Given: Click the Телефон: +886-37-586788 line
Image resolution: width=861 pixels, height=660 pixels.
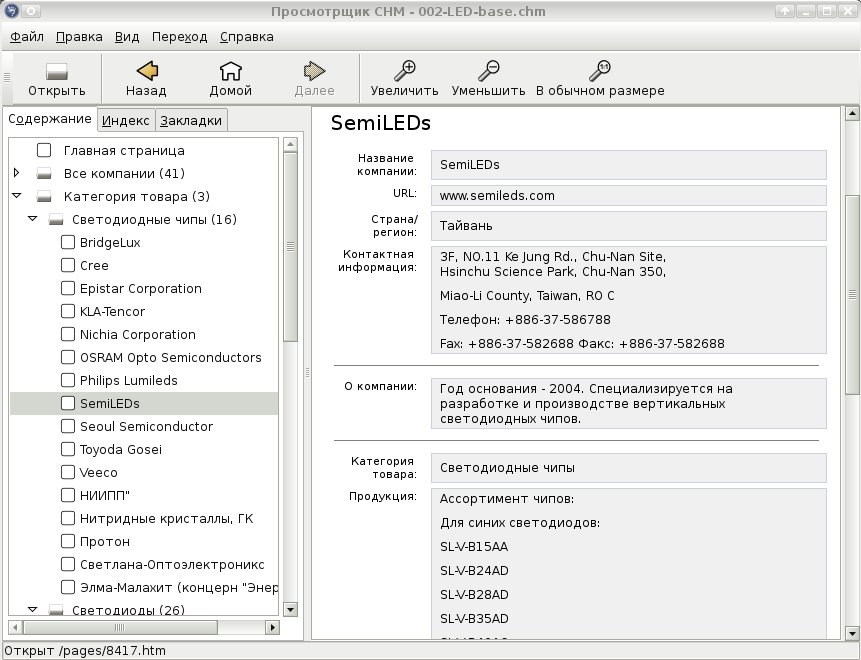Looking at the screenshot, I should [x=525, y=320].
